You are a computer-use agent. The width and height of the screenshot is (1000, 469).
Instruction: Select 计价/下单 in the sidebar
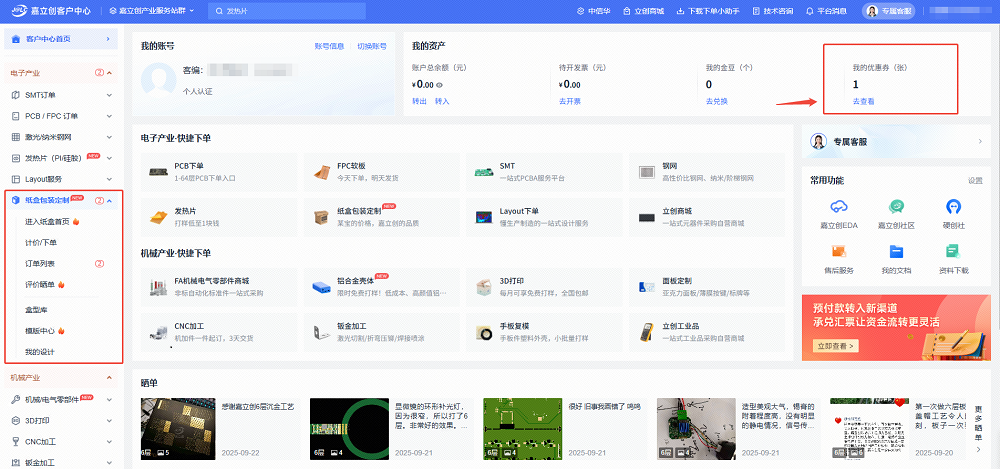click(41, 243)
